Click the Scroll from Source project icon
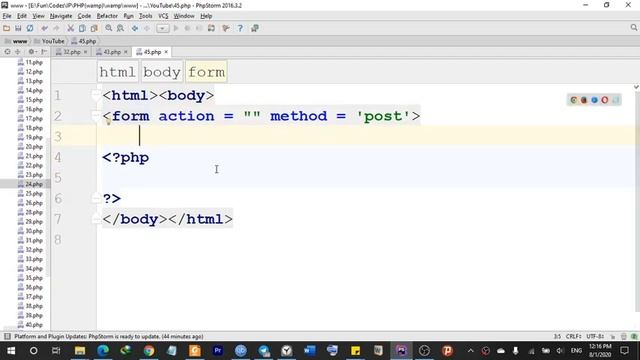Viewport: 640px width, 360px height. click(x=7, y=52)
